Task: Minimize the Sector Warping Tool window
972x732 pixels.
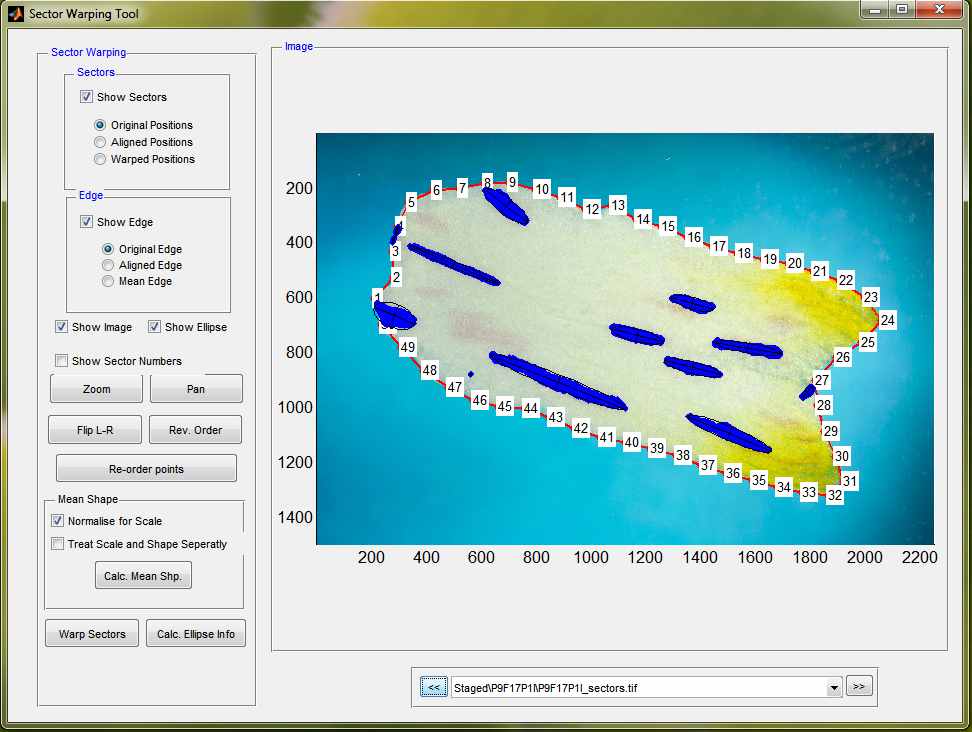Action: [x=876, y=10]
